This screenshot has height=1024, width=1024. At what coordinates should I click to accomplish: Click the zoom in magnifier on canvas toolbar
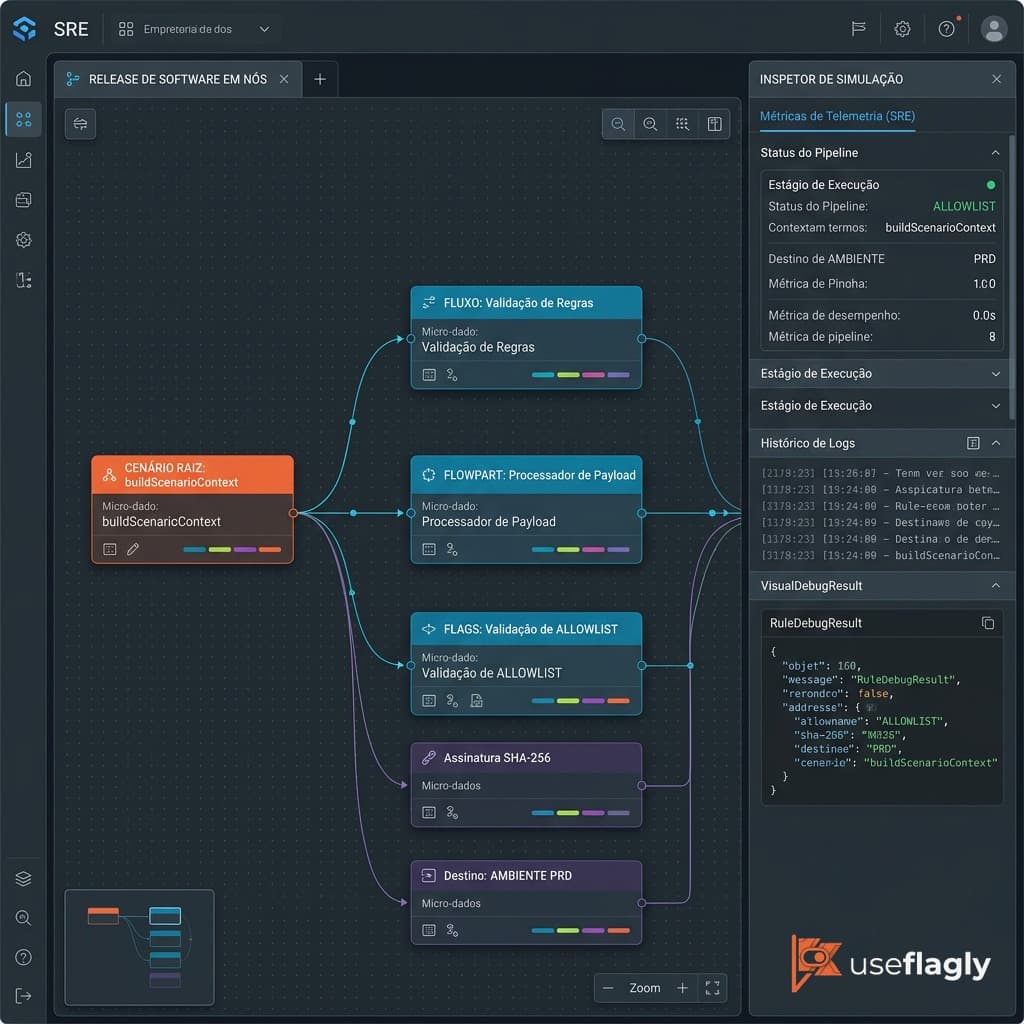pos(650,124)
